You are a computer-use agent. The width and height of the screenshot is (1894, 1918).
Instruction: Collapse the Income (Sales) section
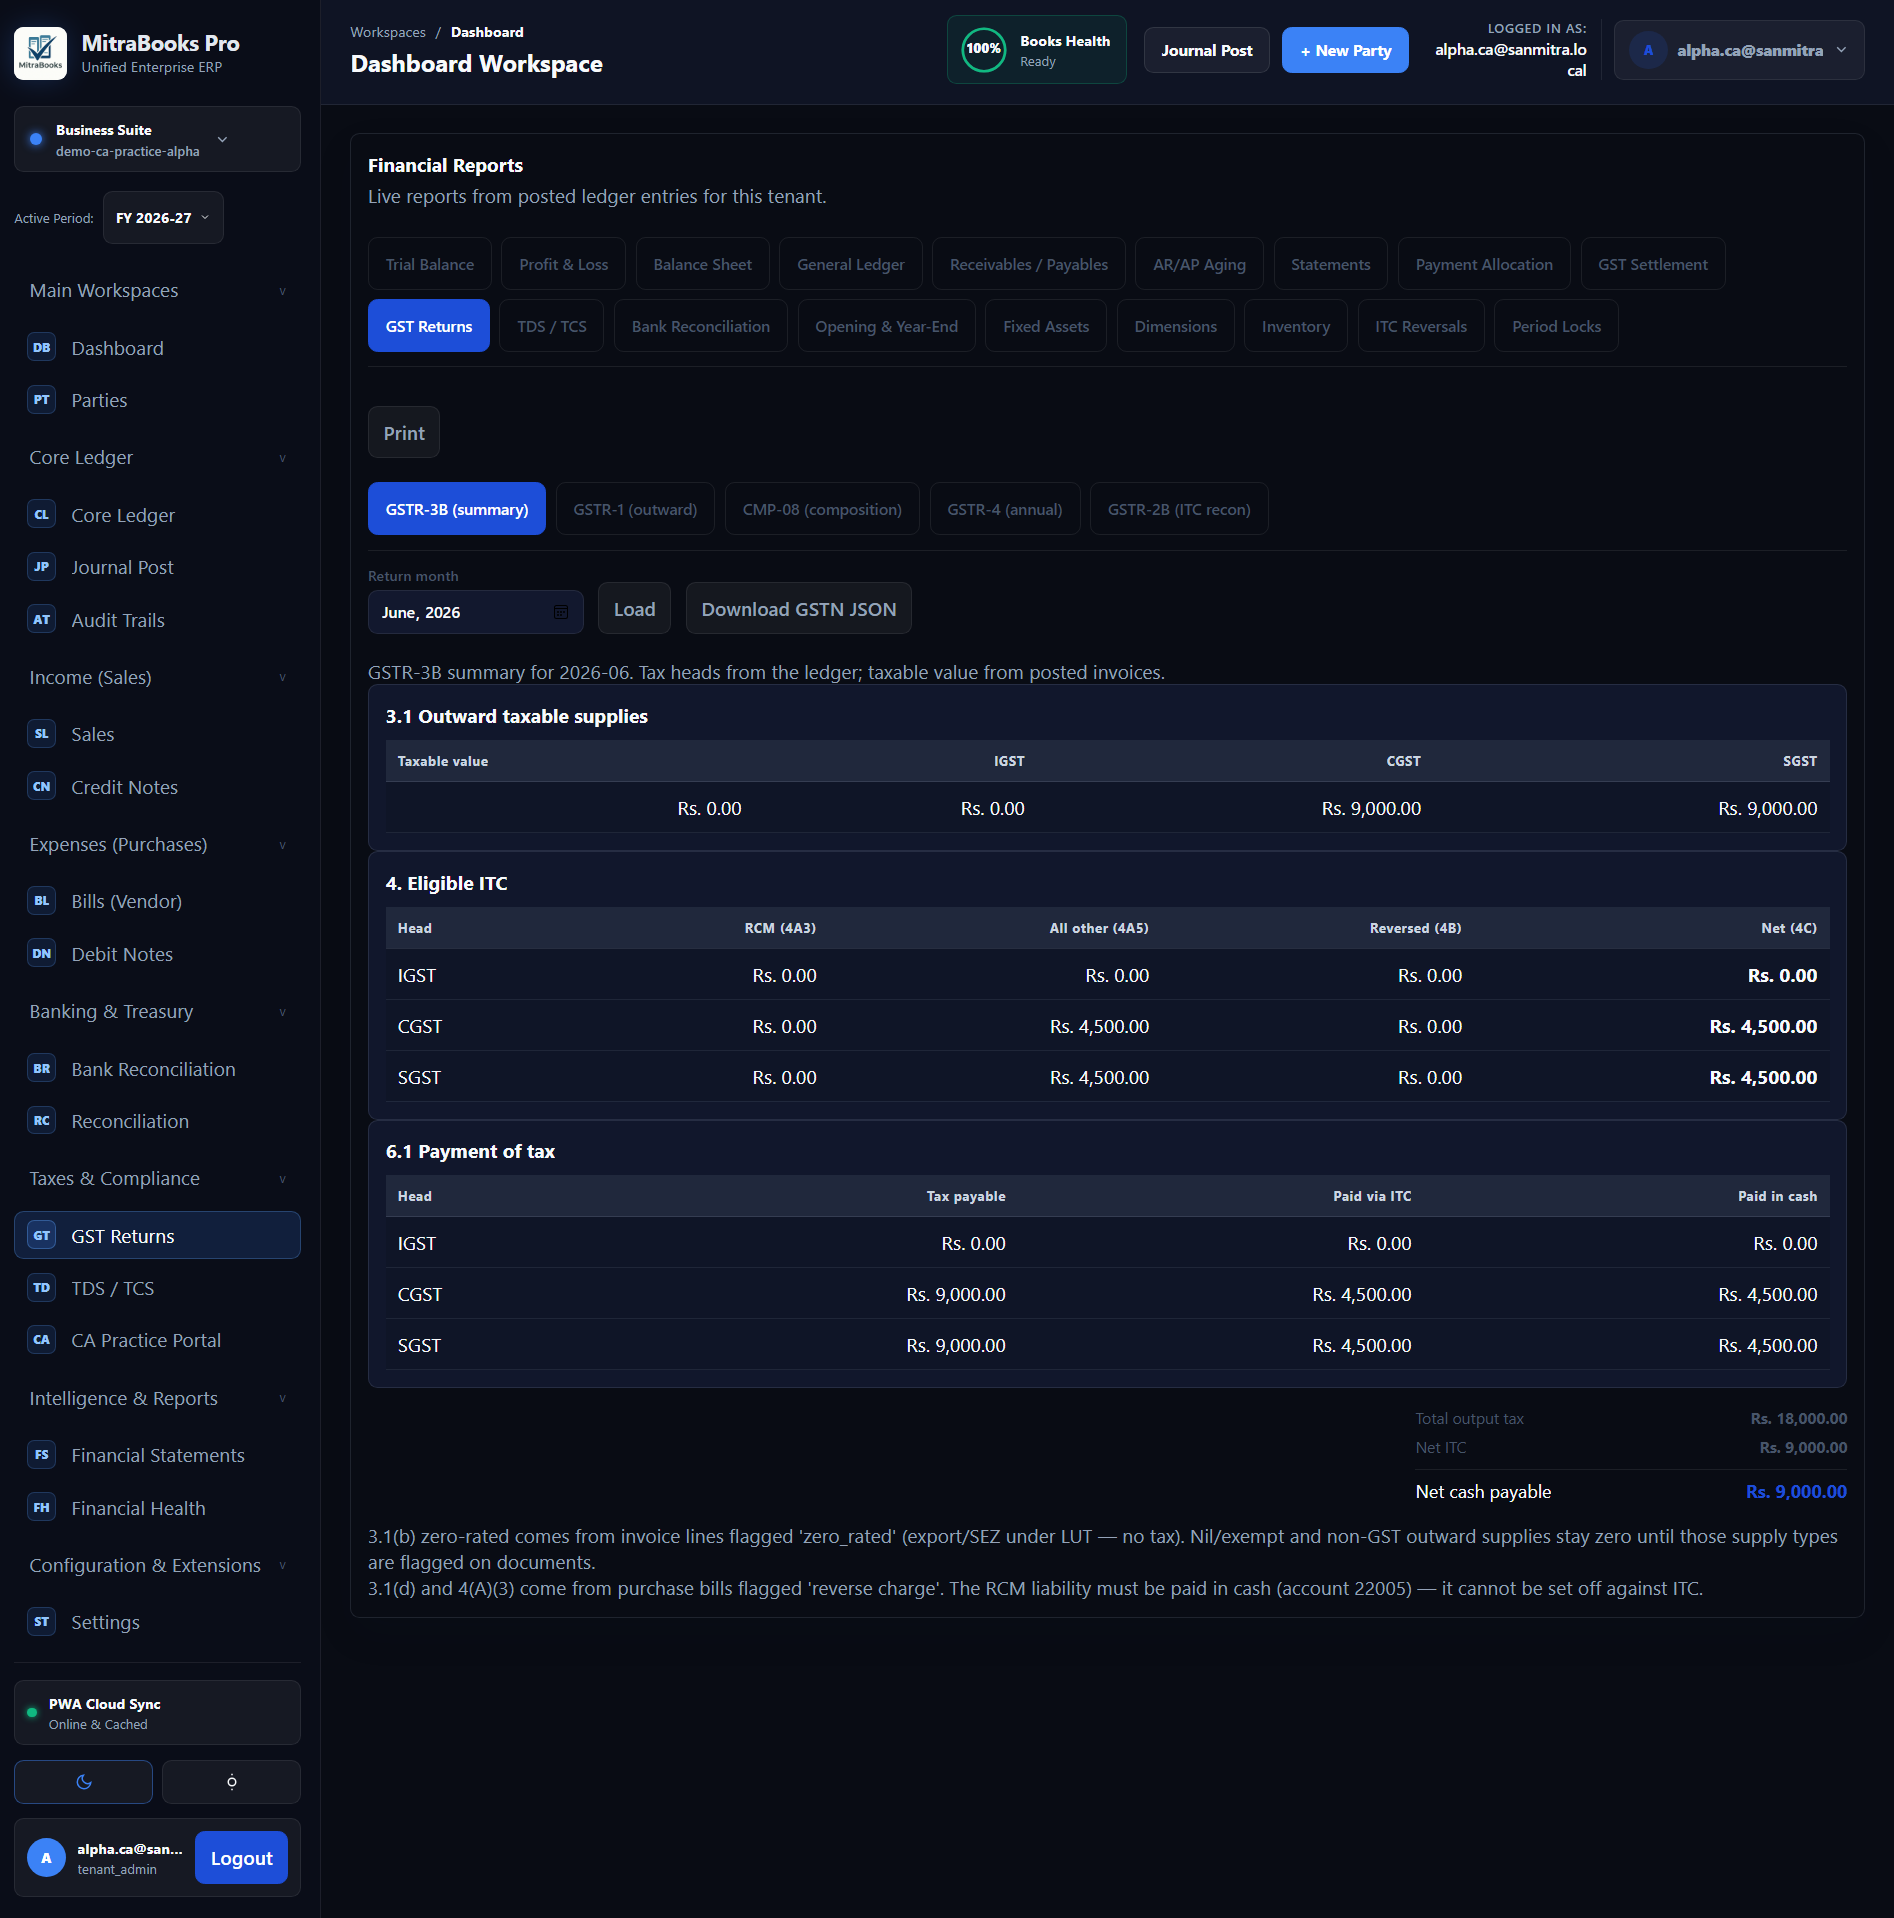157,678
